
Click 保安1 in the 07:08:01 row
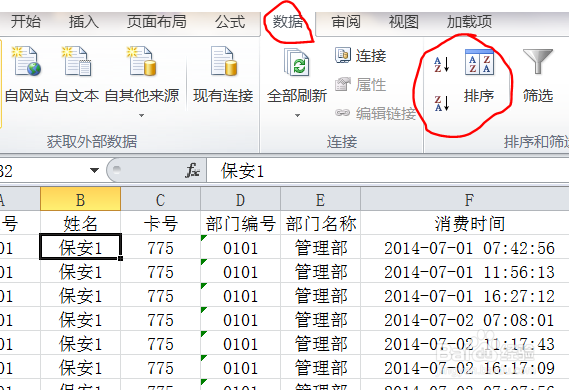point(80,320)
